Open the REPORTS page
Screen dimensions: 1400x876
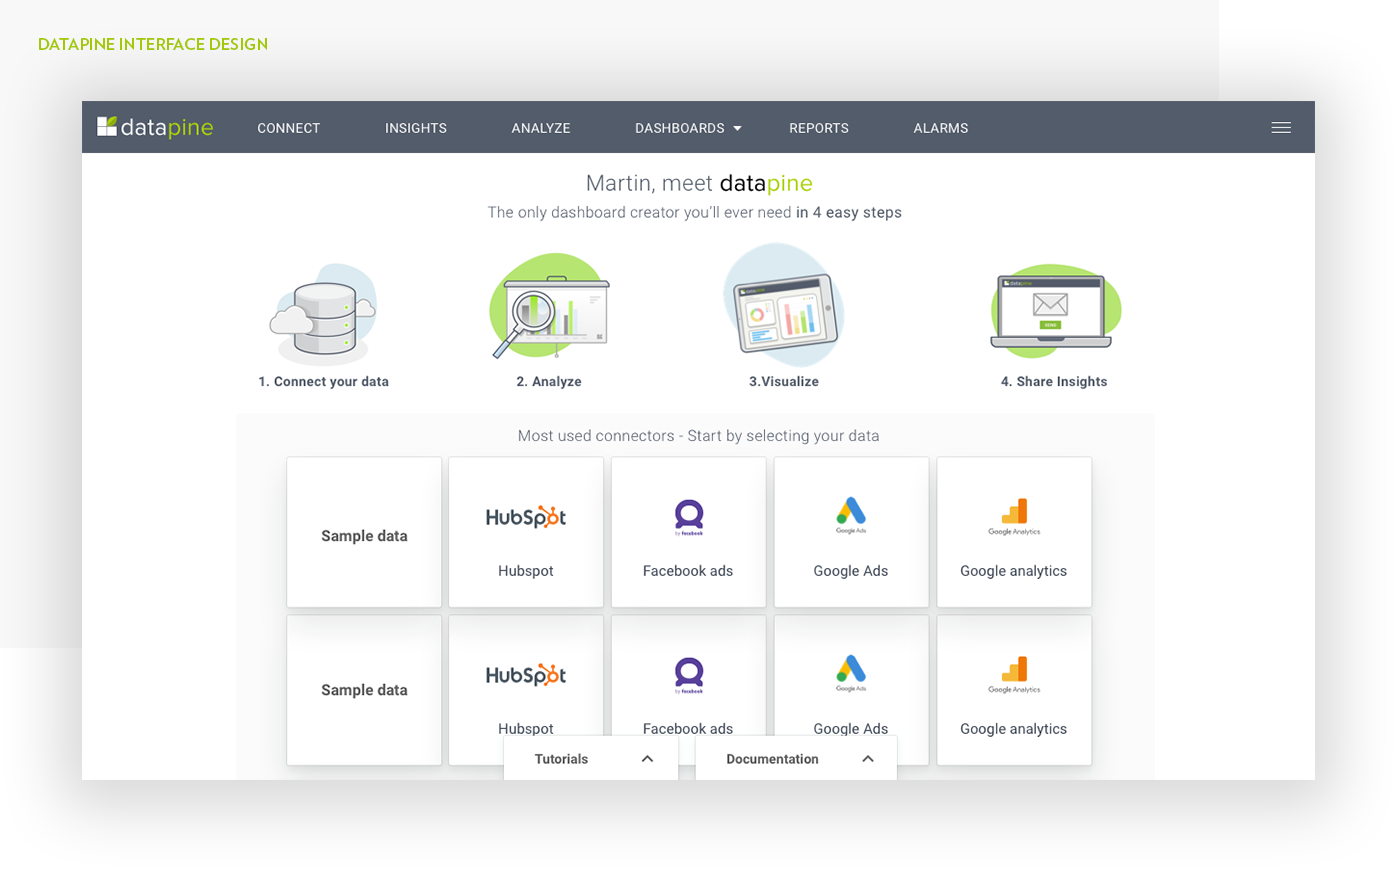(819, 128)
